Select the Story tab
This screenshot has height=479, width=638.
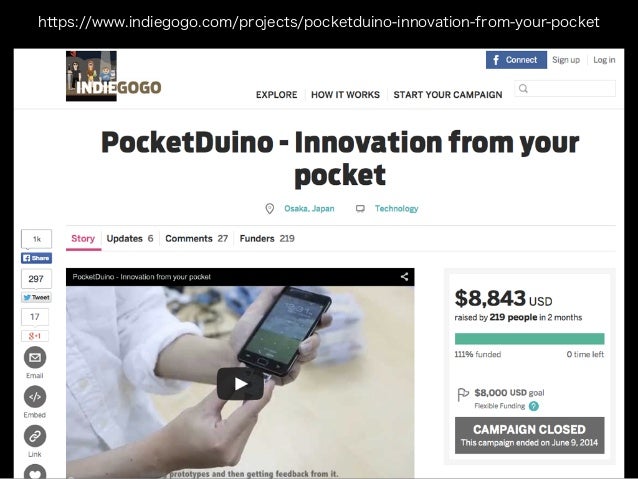click(83, 238)
